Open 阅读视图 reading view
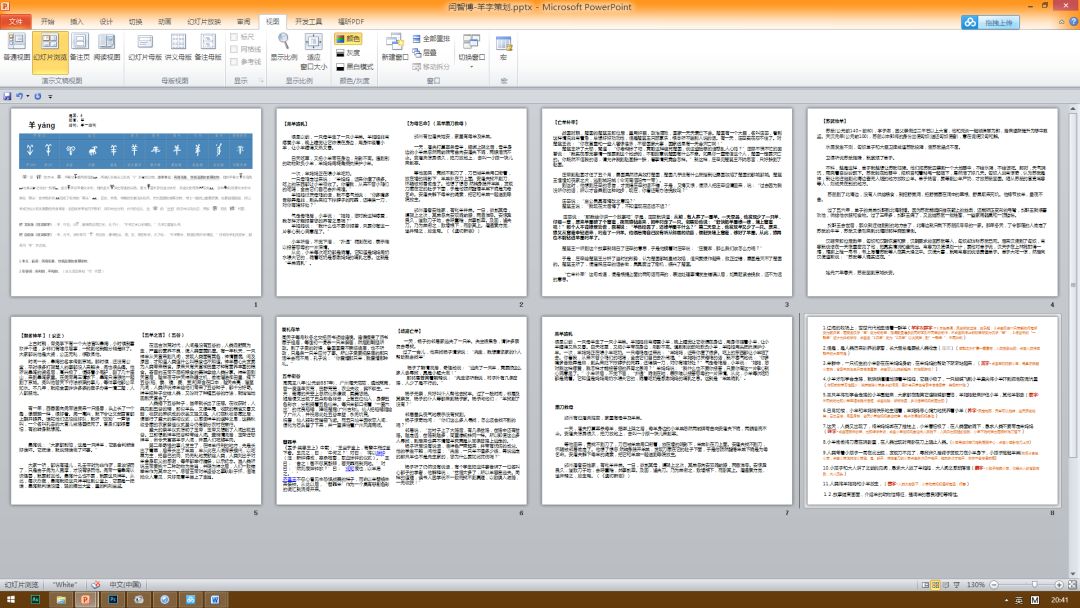Image resolution: width=1080 pixels, height=608 pixels. [107, 47]
